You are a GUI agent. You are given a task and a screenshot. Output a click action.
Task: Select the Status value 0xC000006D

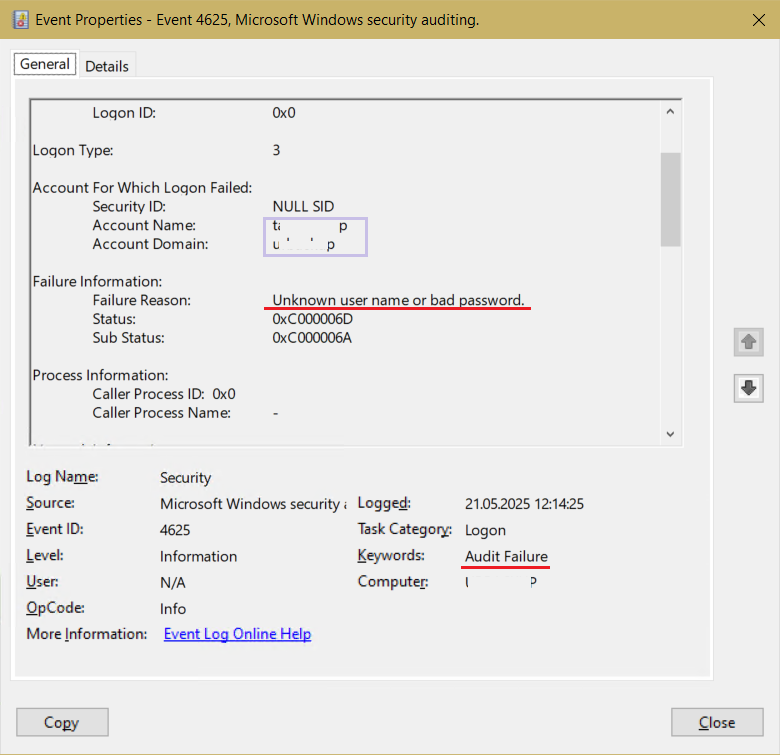312,319
